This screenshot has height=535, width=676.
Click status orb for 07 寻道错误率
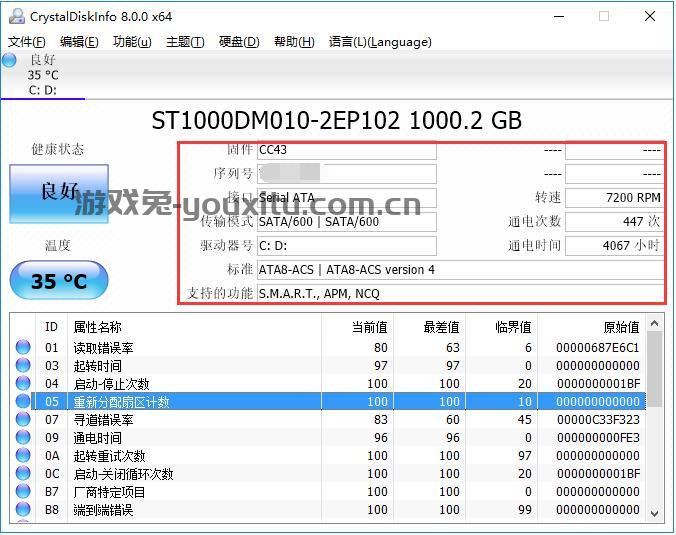pyautogui.click(x=23, y=419)
